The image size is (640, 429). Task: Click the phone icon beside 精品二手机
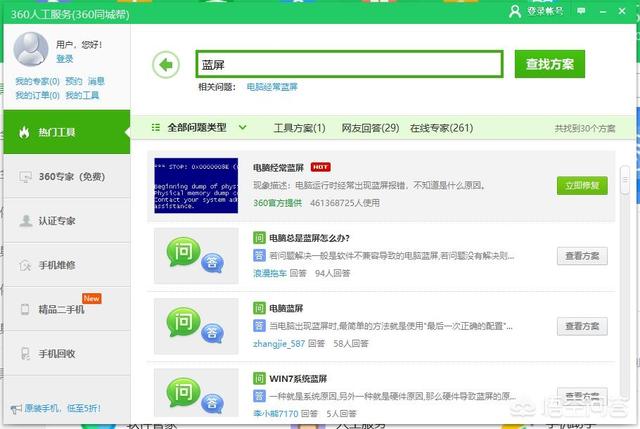pyautogui.click(x=25, y=309)
